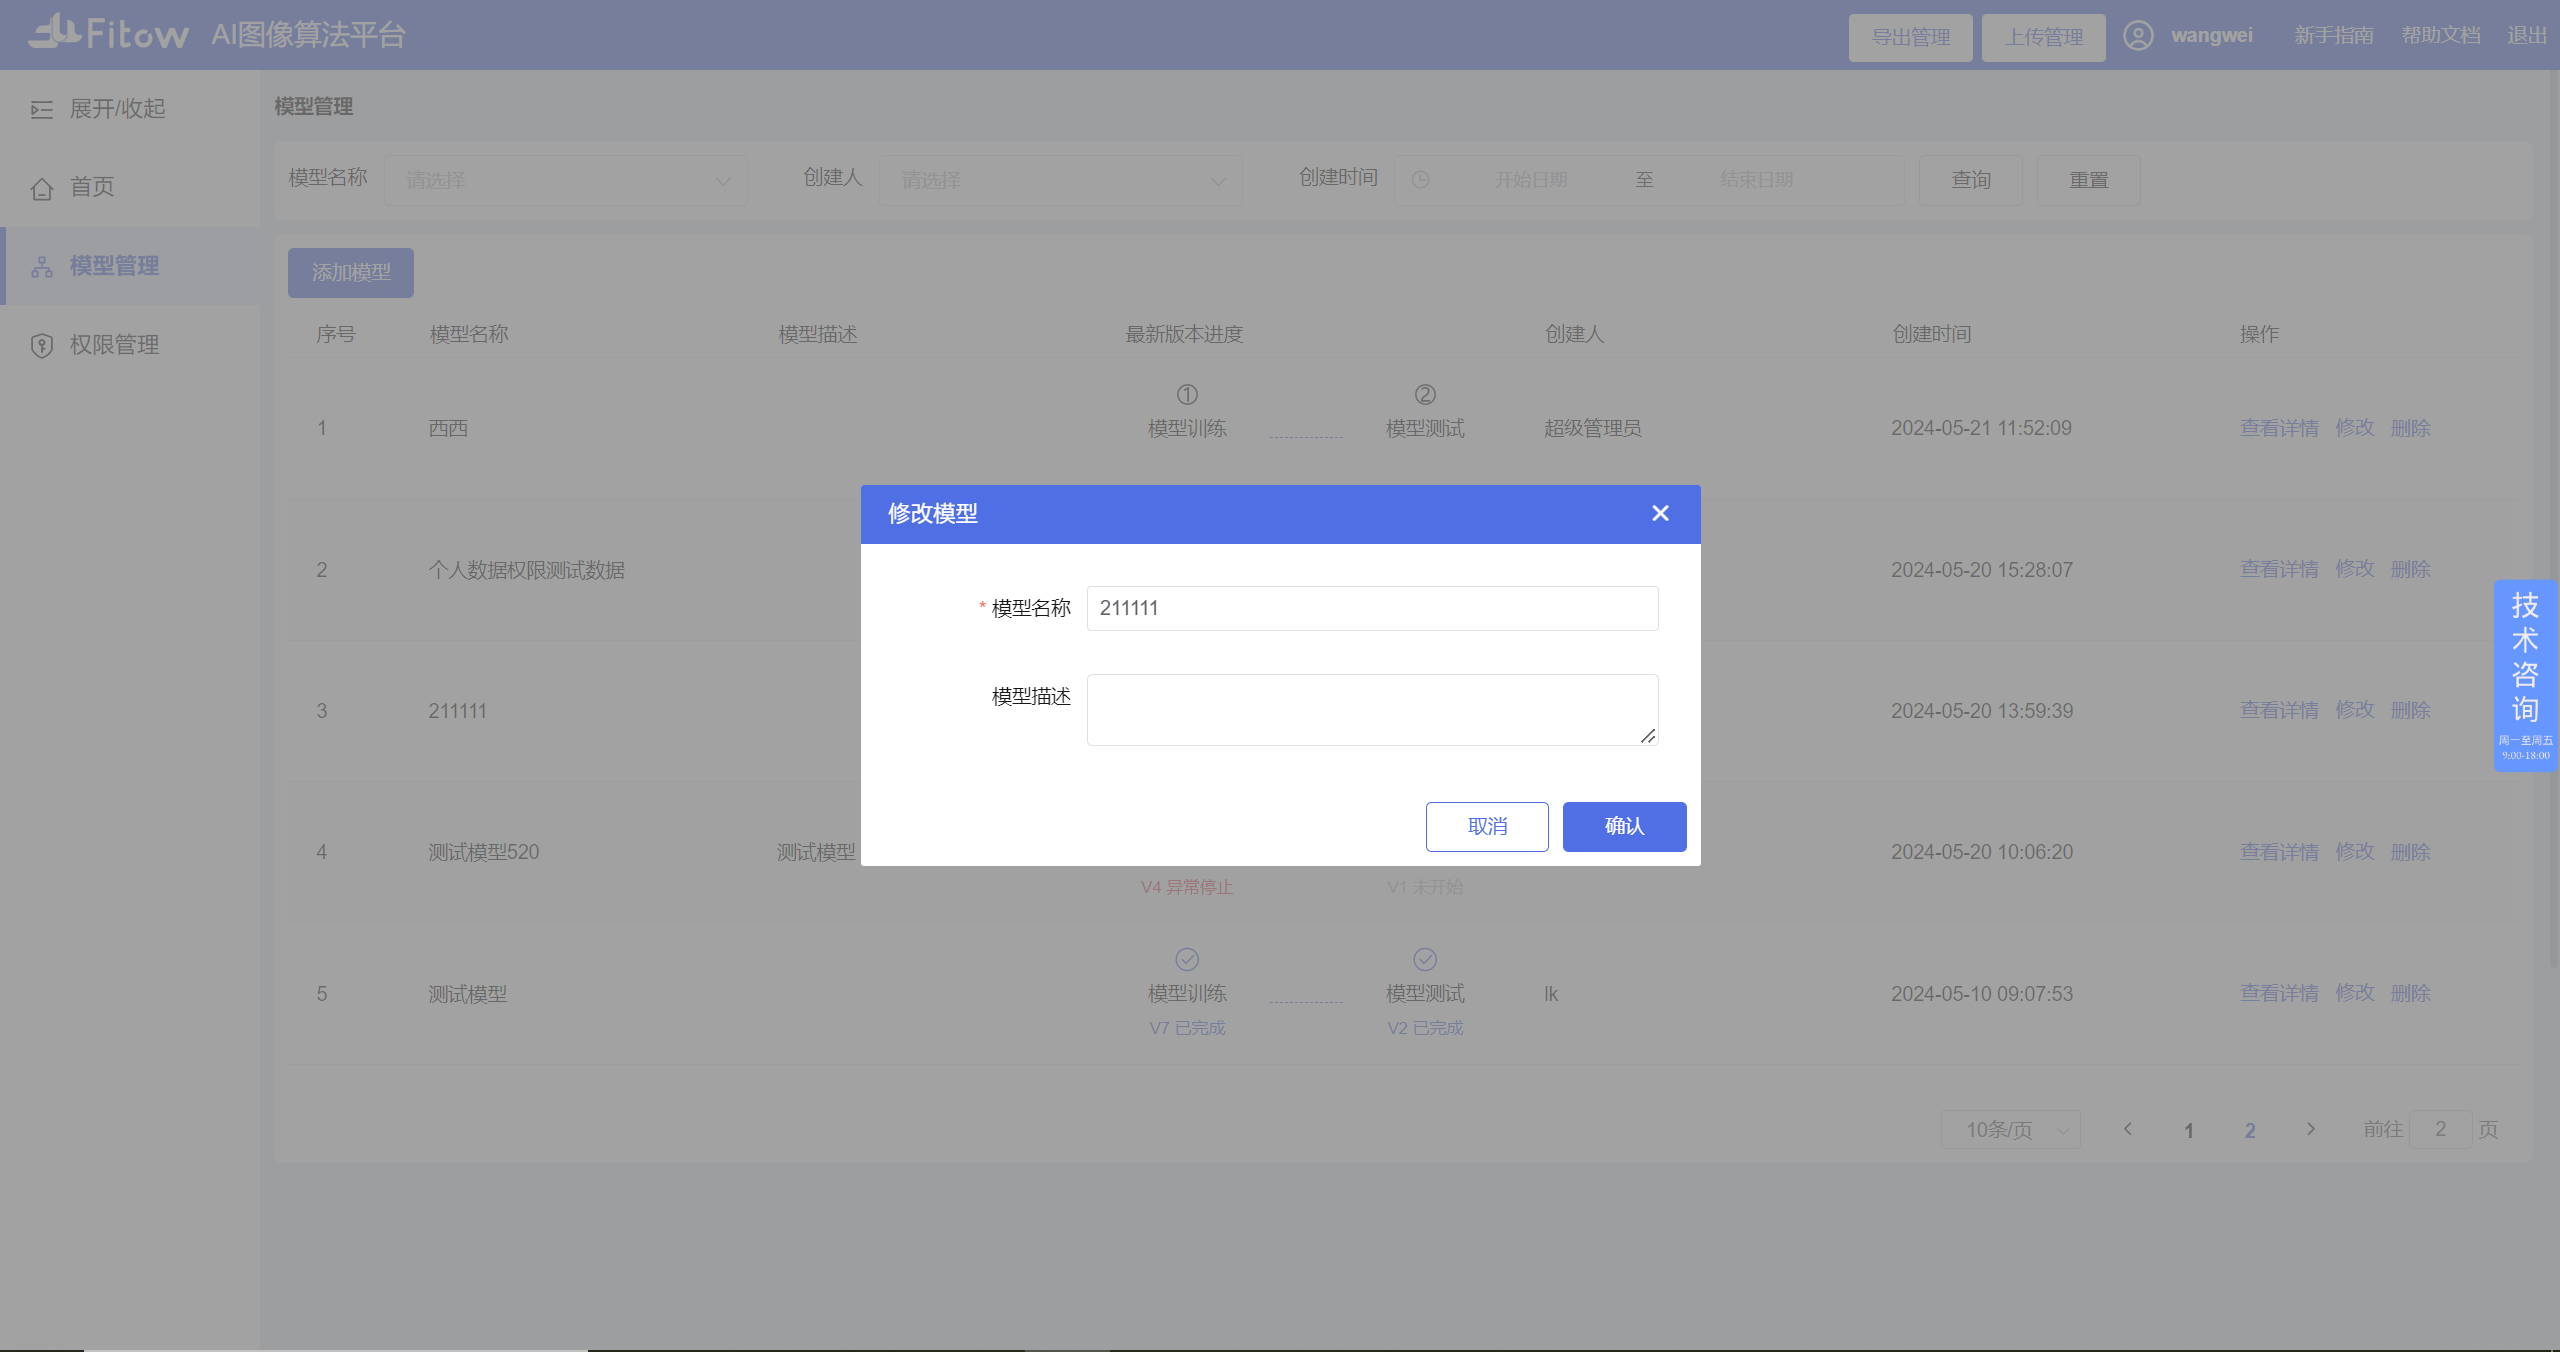This screenshot has height=1352, width=2560.
Task: Click the 重置 button
Action: [2088, 180]
